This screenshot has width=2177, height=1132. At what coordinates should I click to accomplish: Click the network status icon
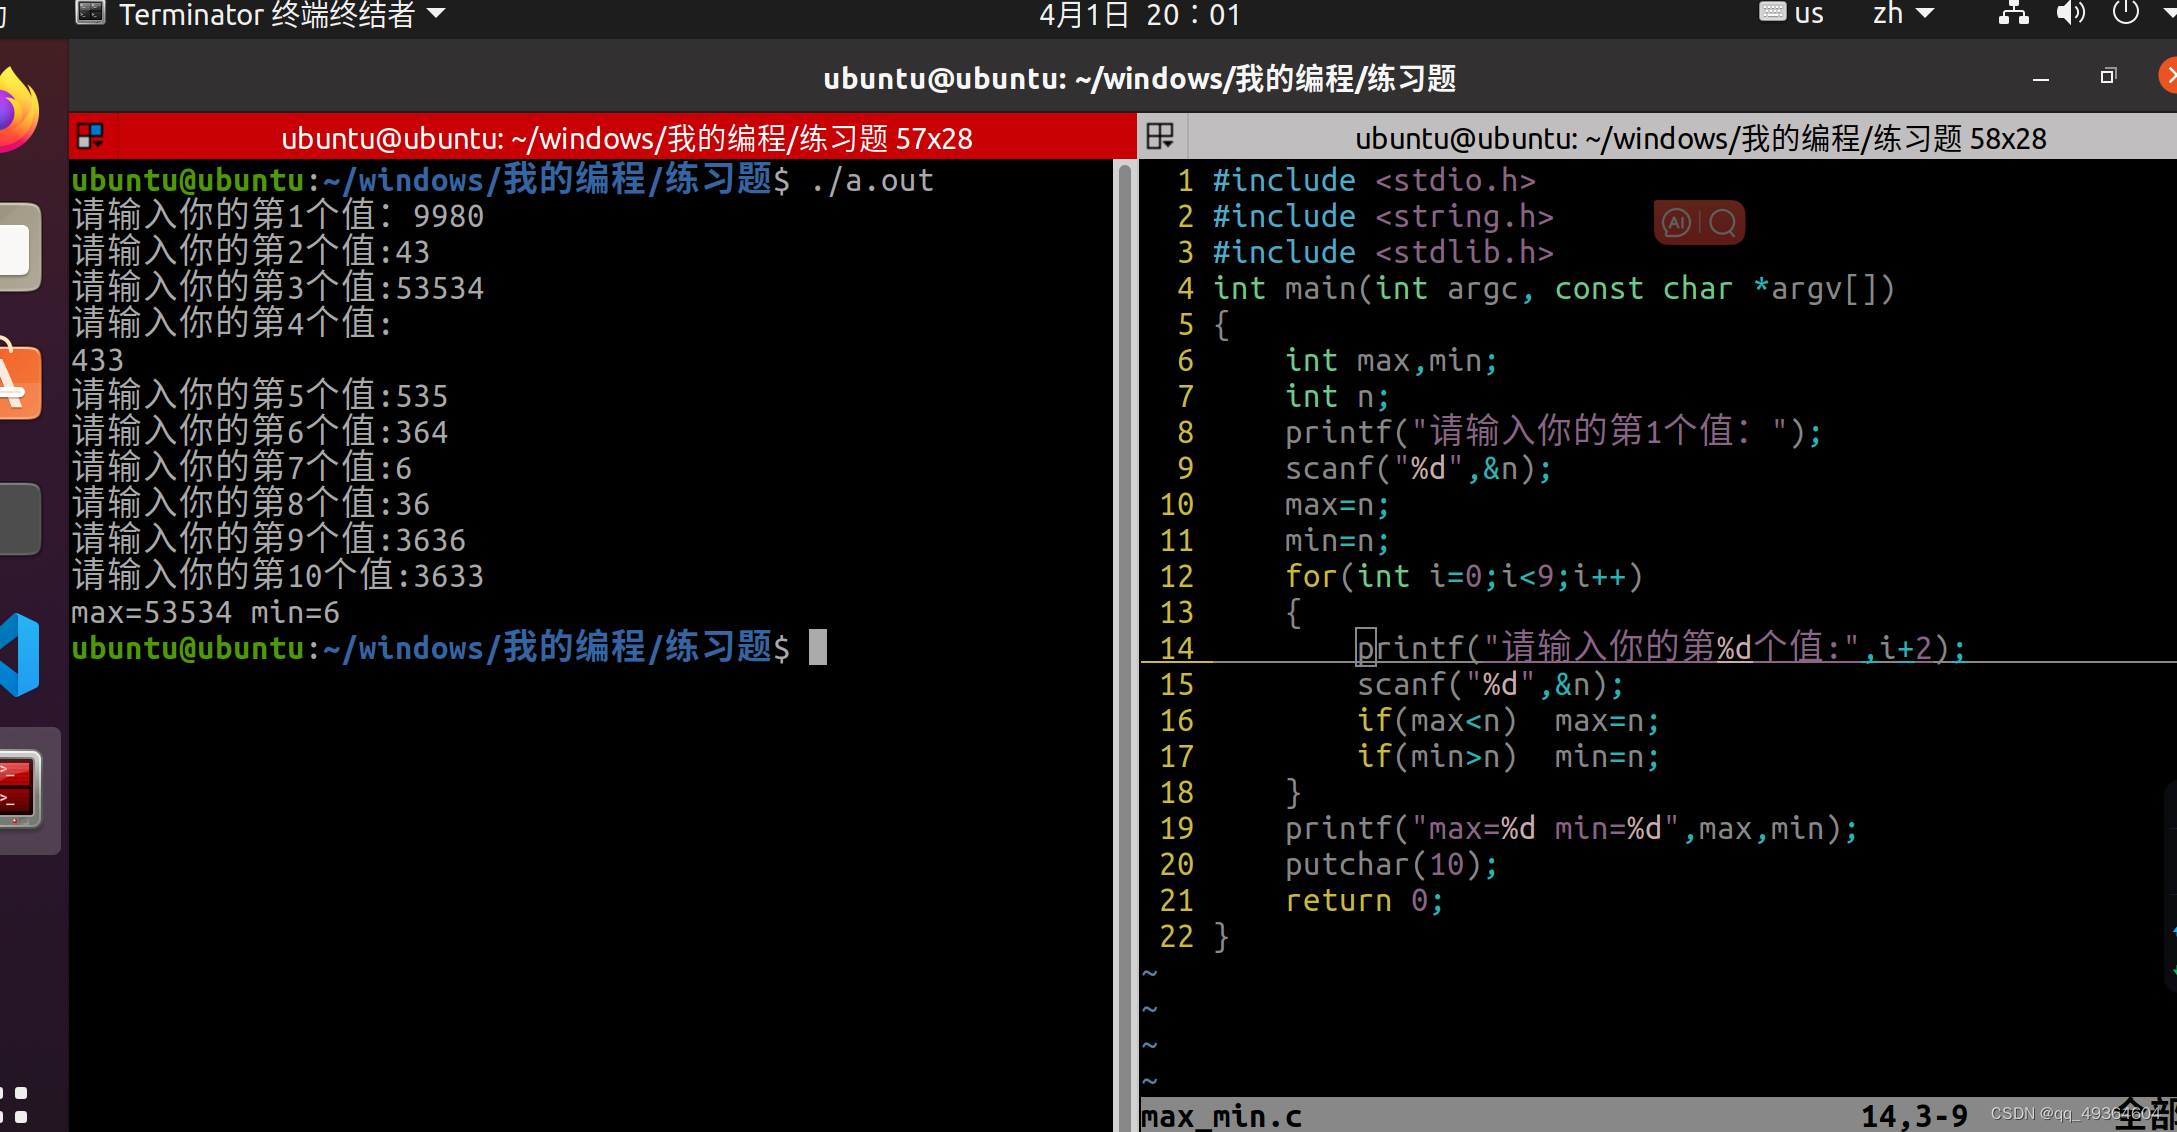[x=2013, y=14]
